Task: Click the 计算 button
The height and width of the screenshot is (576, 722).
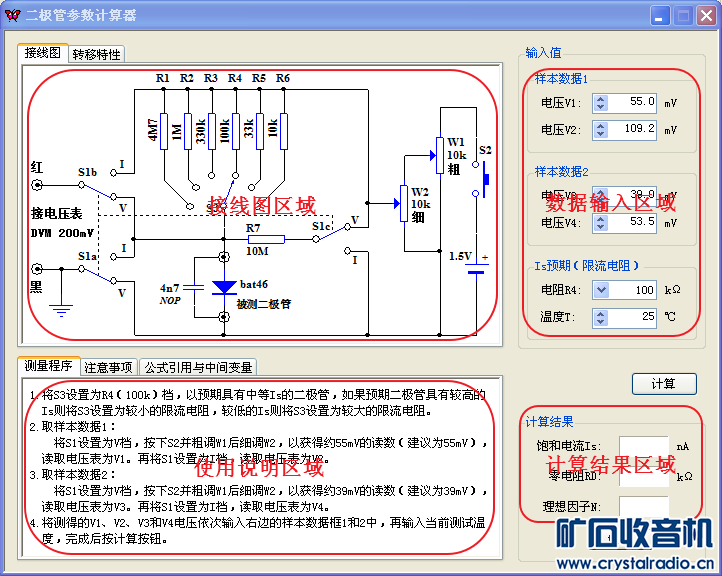Action: pyautogui.click(x=664, y=384)
